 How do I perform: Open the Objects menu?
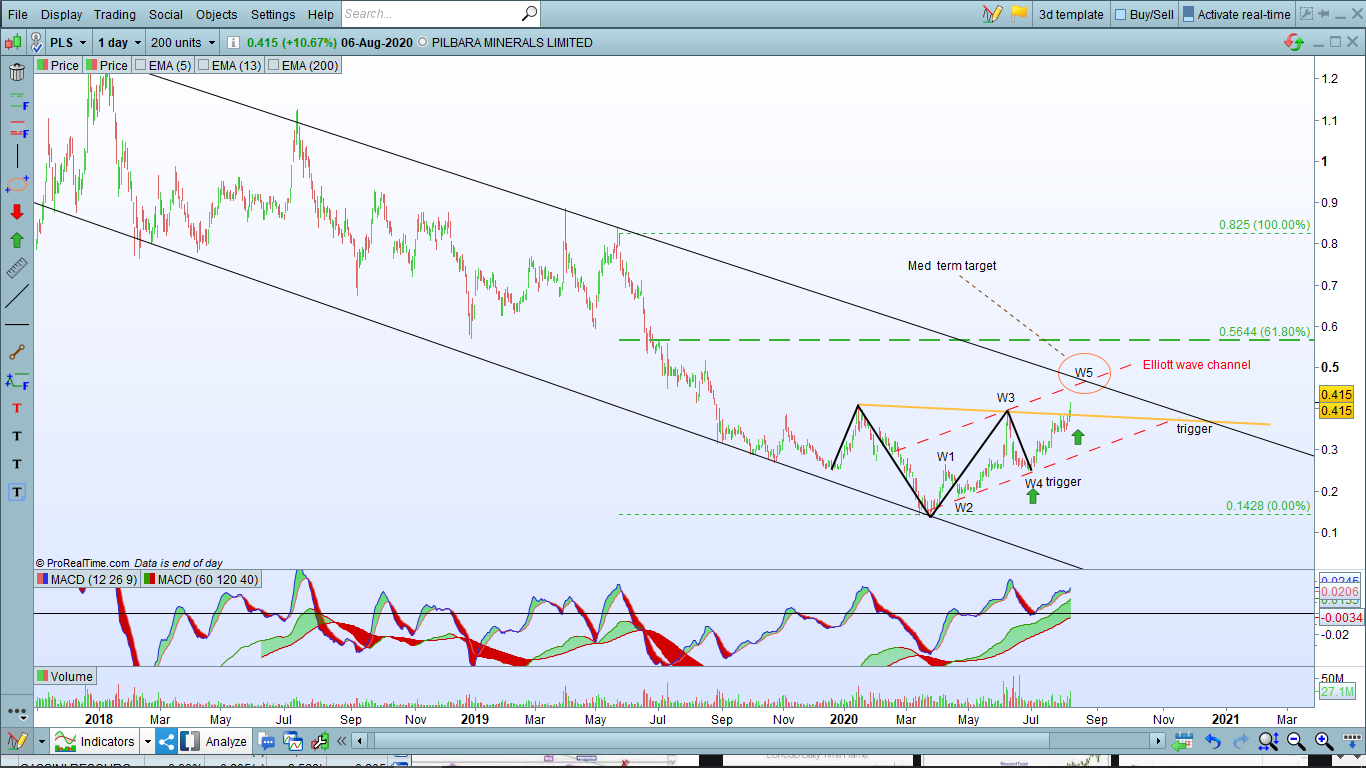[217, 14]
